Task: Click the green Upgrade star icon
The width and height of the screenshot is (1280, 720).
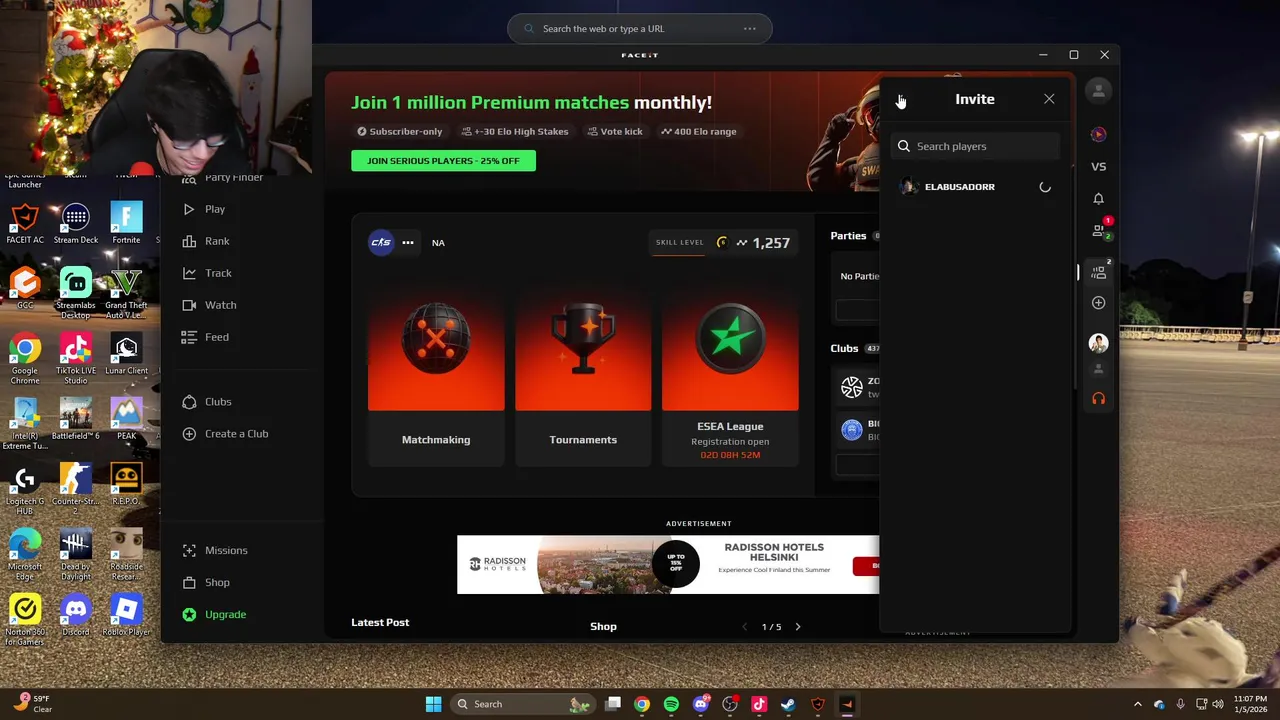Action: coord(189,614)
